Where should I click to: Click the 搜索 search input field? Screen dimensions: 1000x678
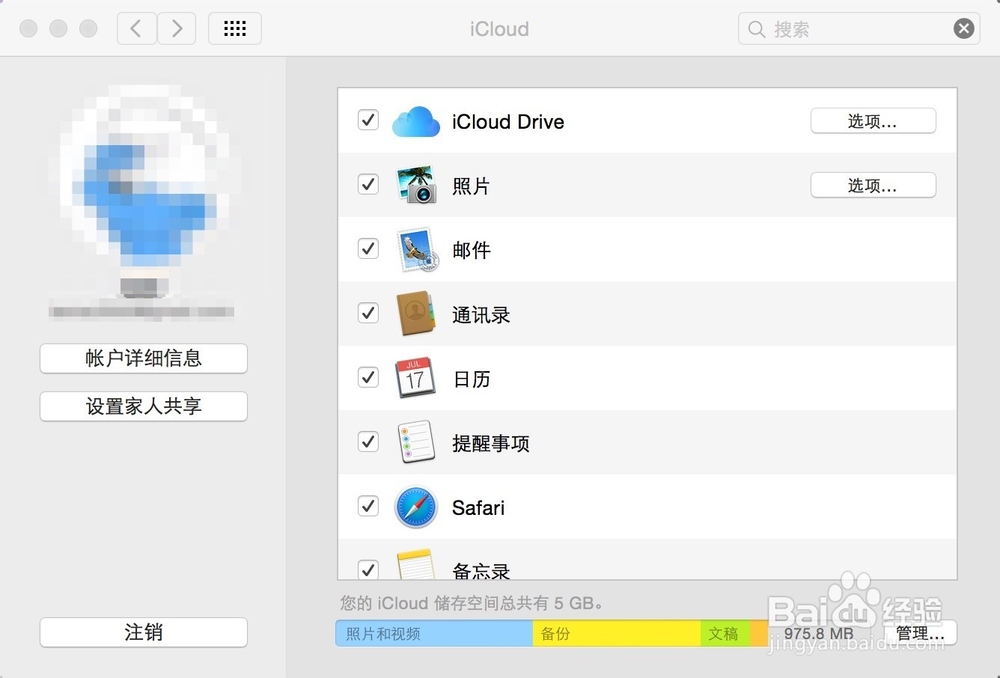click(858, 29)
